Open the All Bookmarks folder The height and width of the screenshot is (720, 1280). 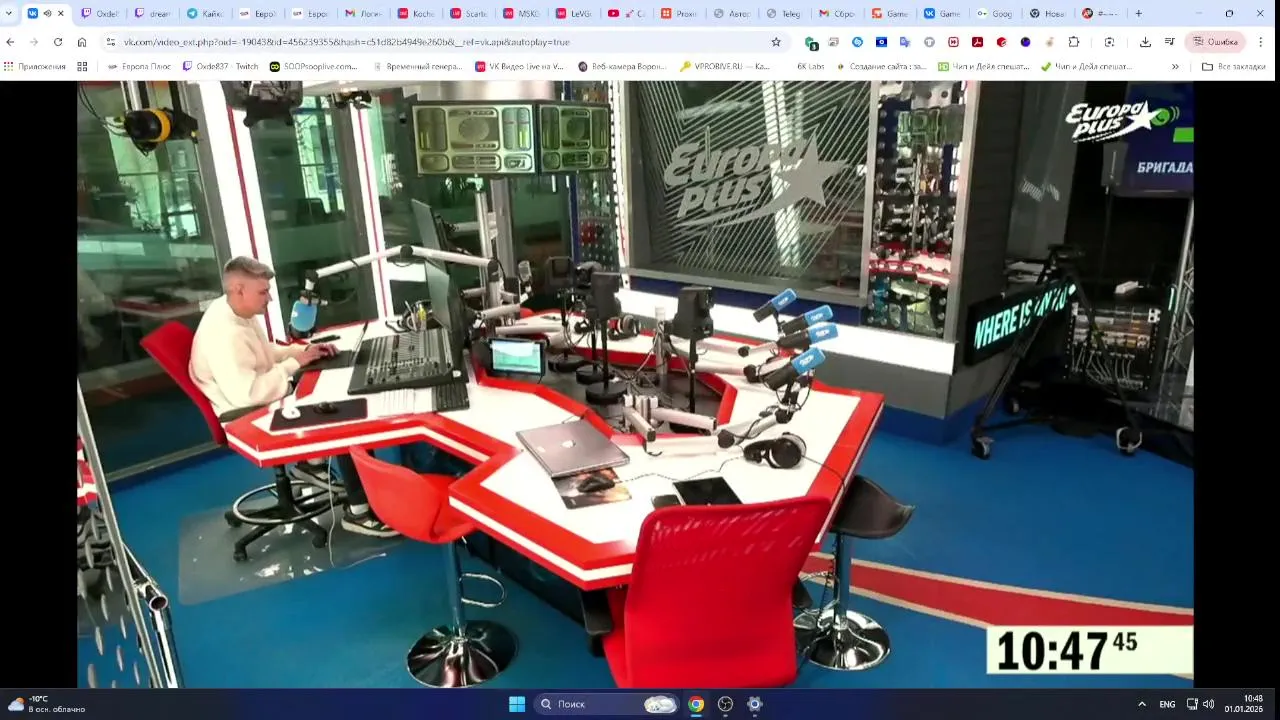pyautogui.click(x=1234, y=67)
